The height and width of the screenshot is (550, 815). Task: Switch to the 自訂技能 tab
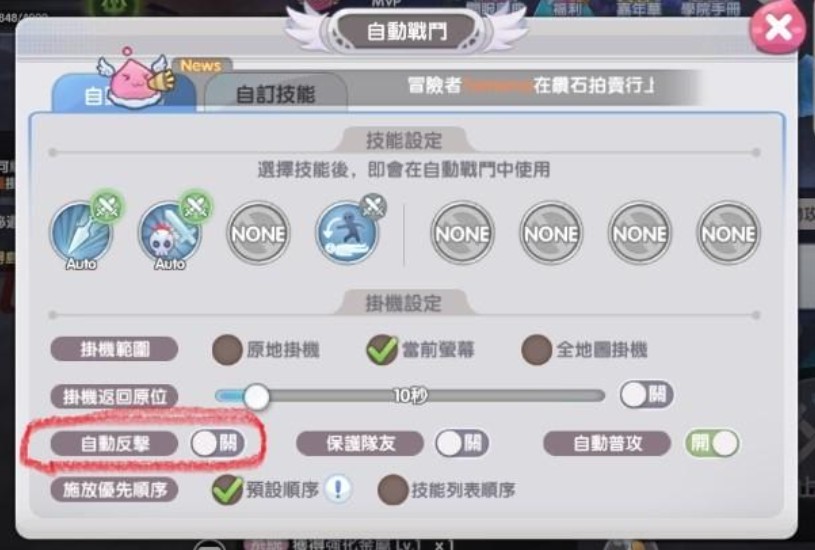click(x=276, y=94)
